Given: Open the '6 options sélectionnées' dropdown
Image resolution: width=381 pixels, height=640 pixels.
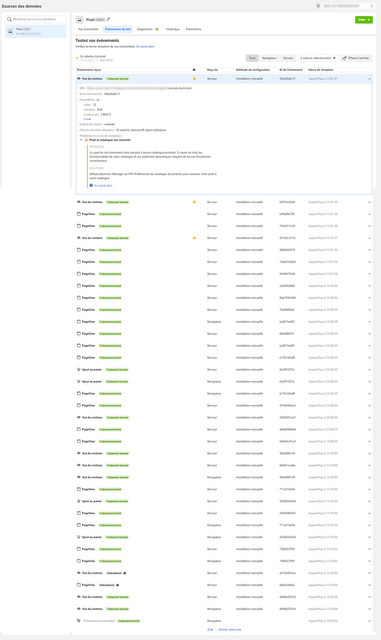Looking at the screenshot, I should pos(318,58).
